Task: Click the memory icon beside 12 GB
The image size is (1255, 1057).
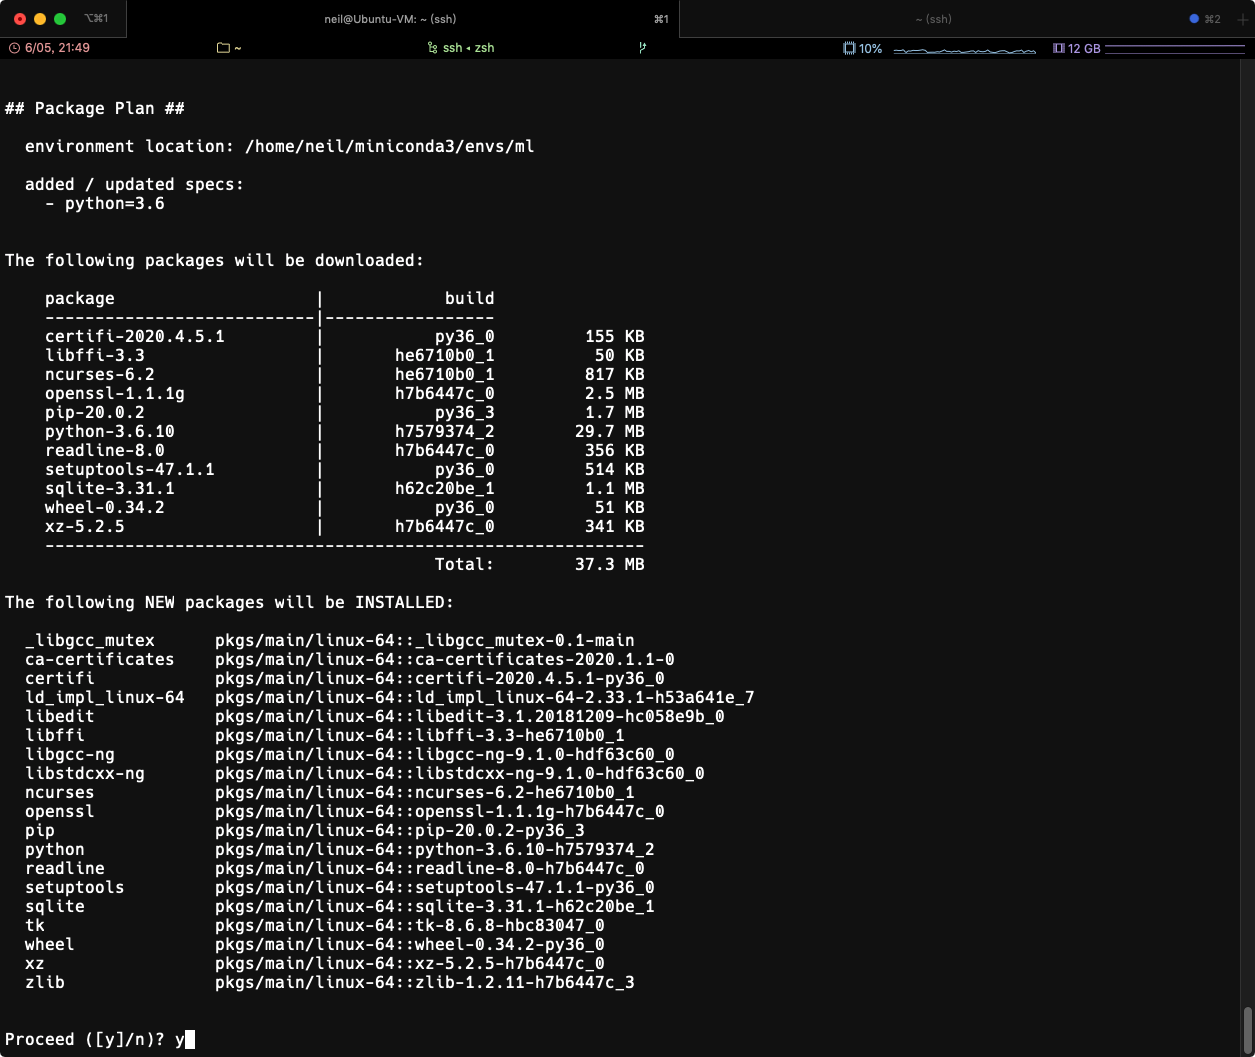Action: (x=1058, y=48)
